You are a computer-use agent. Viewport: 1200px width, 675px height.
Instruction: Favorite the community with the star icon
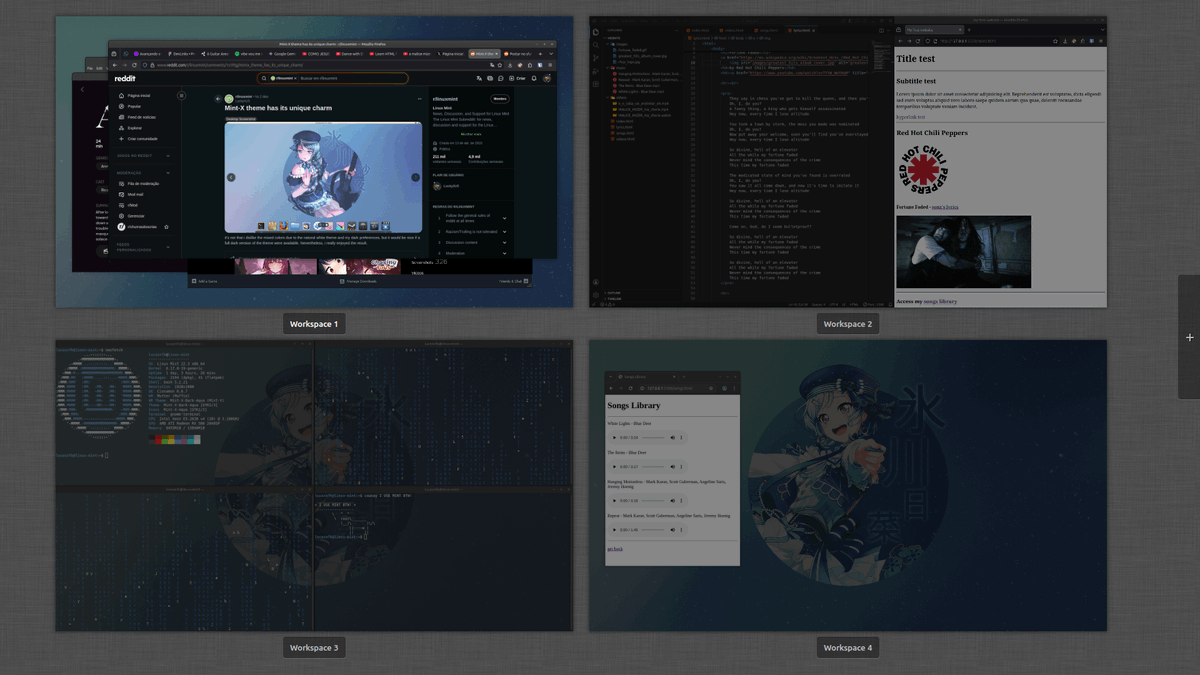[166, 227]
